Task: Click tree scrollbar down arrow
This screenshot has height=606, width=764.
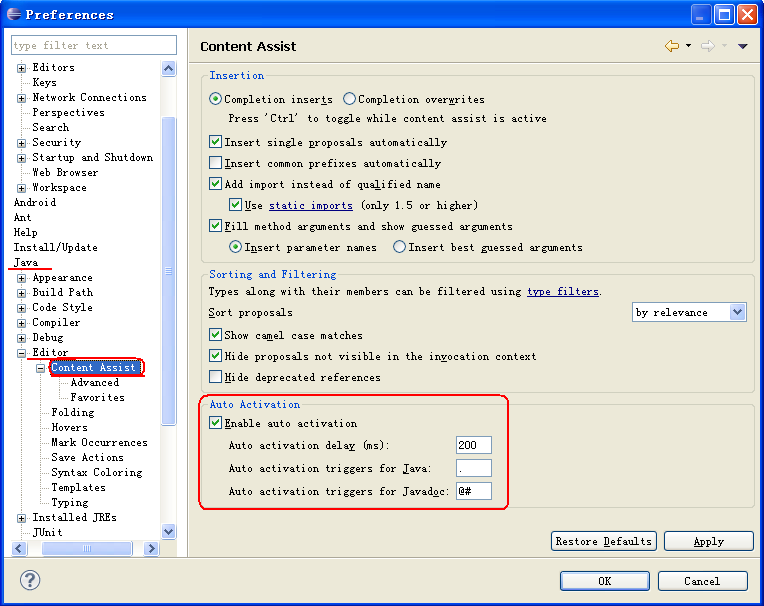Action: (x=169, y=531)
